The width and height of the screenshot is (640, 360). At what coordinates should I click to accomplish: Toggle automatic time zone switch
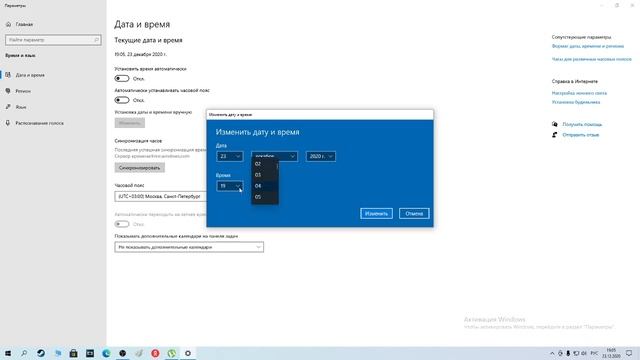pos(122,100)
